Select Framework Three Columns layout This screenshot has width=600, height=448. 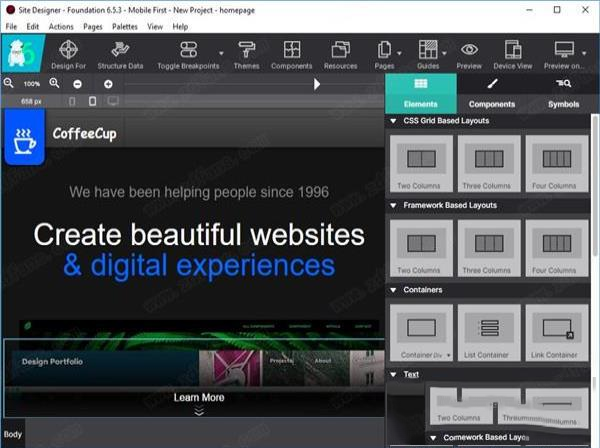click(489, 248)
